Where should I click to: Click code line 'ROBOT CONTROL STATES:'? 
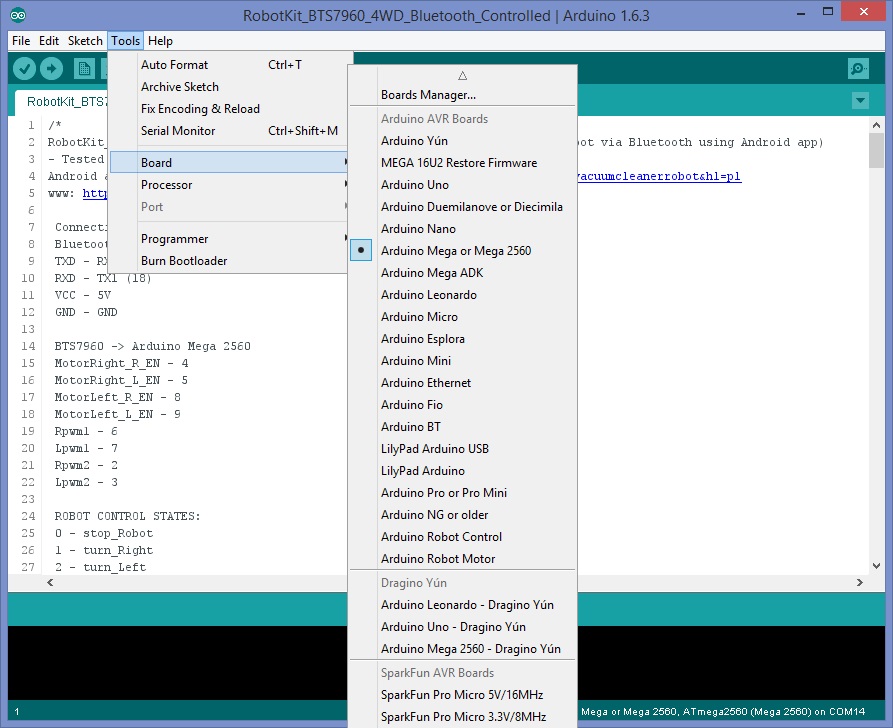[x=127, y=516]
